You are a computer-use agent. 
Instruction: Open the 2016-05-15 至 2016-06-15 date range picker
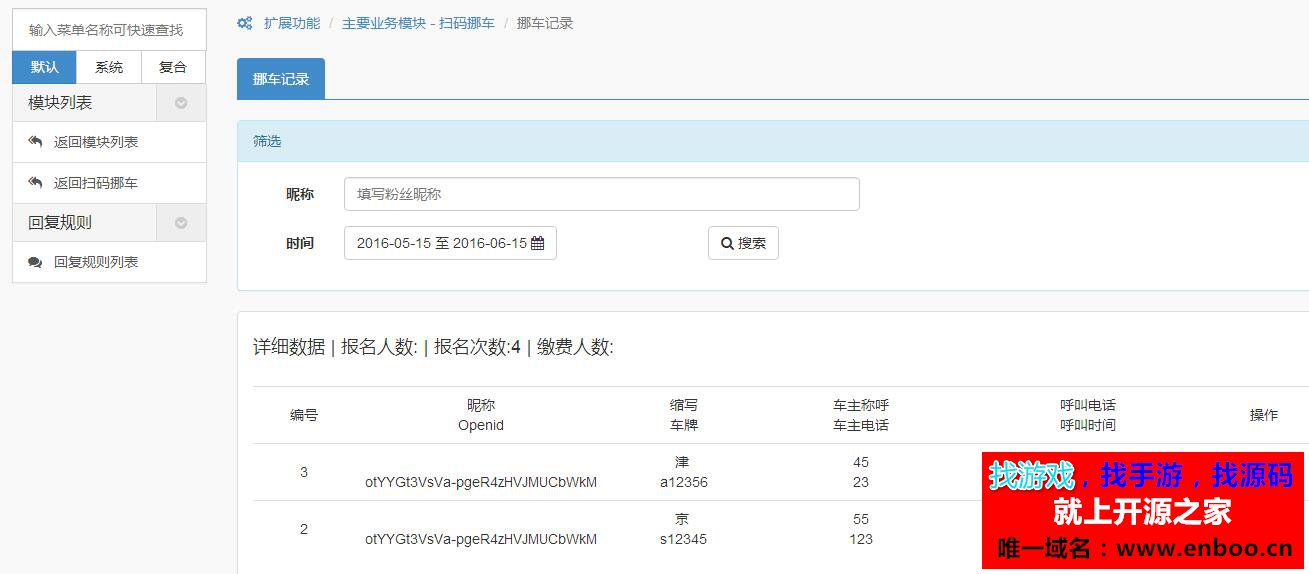coord(450,243)
